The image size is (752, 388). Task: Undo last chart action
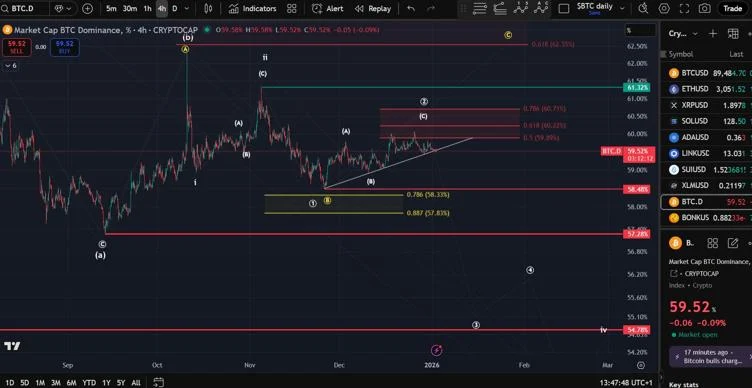[x=411, y=9]
